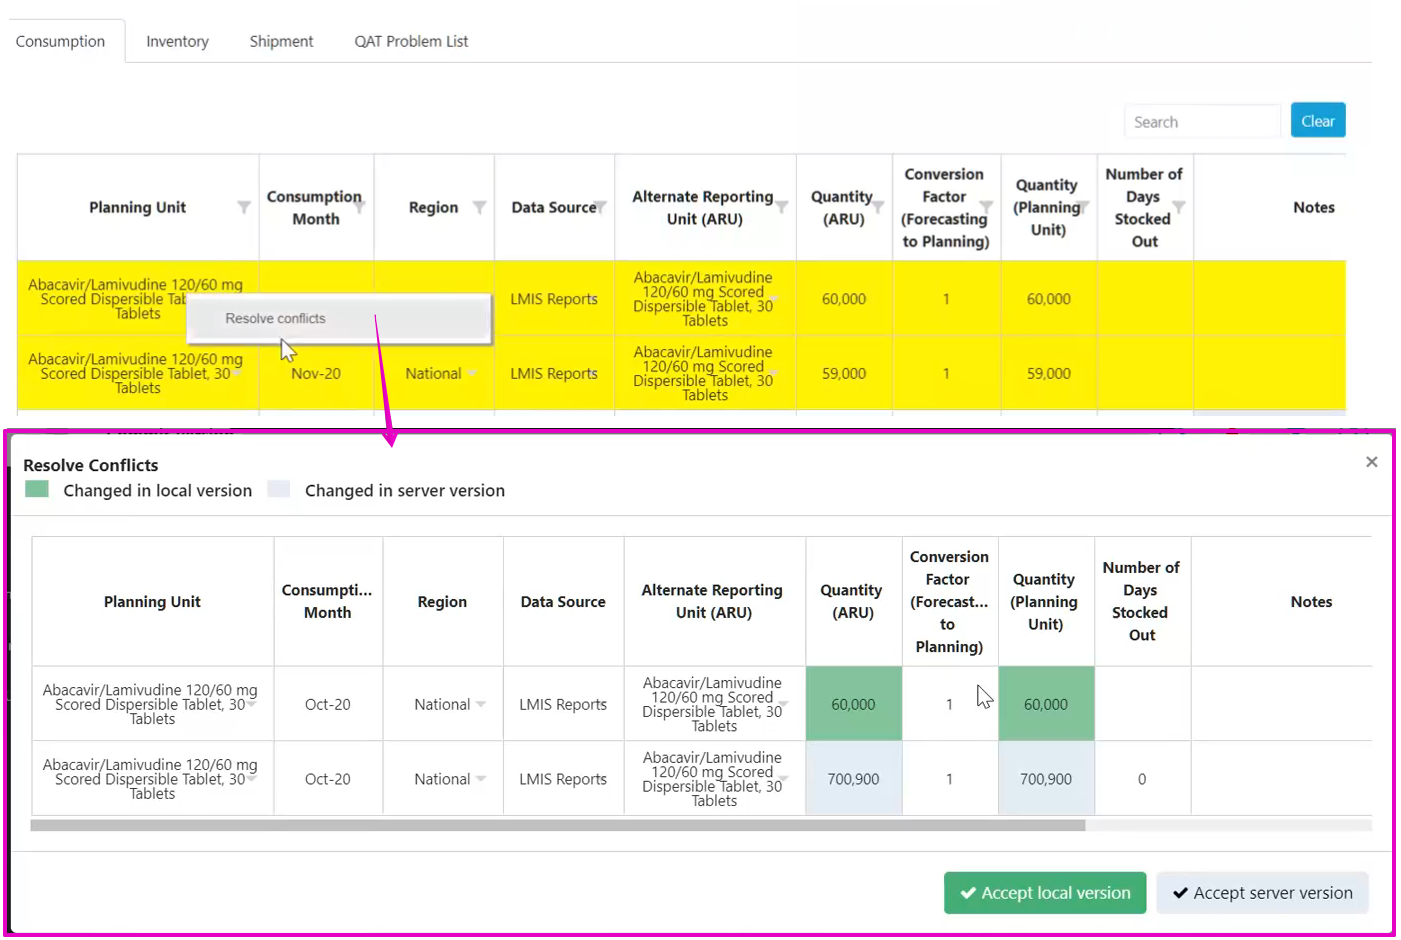1401x940 pixels.
Task: Click the light blue server version legend swatch
Action: (279, 489)
